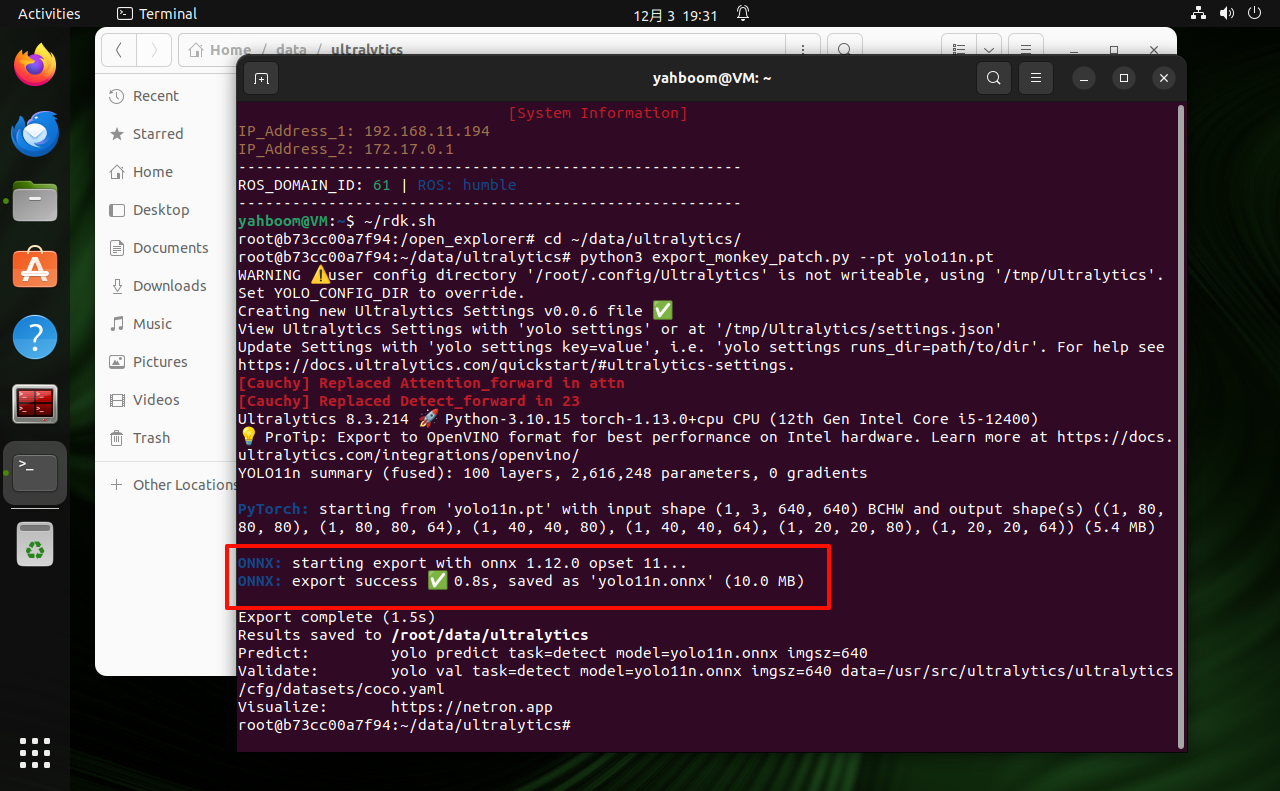Open Desktop in the Files sidebar
This screenshot has width=1280, height=791.
[165, 210]
